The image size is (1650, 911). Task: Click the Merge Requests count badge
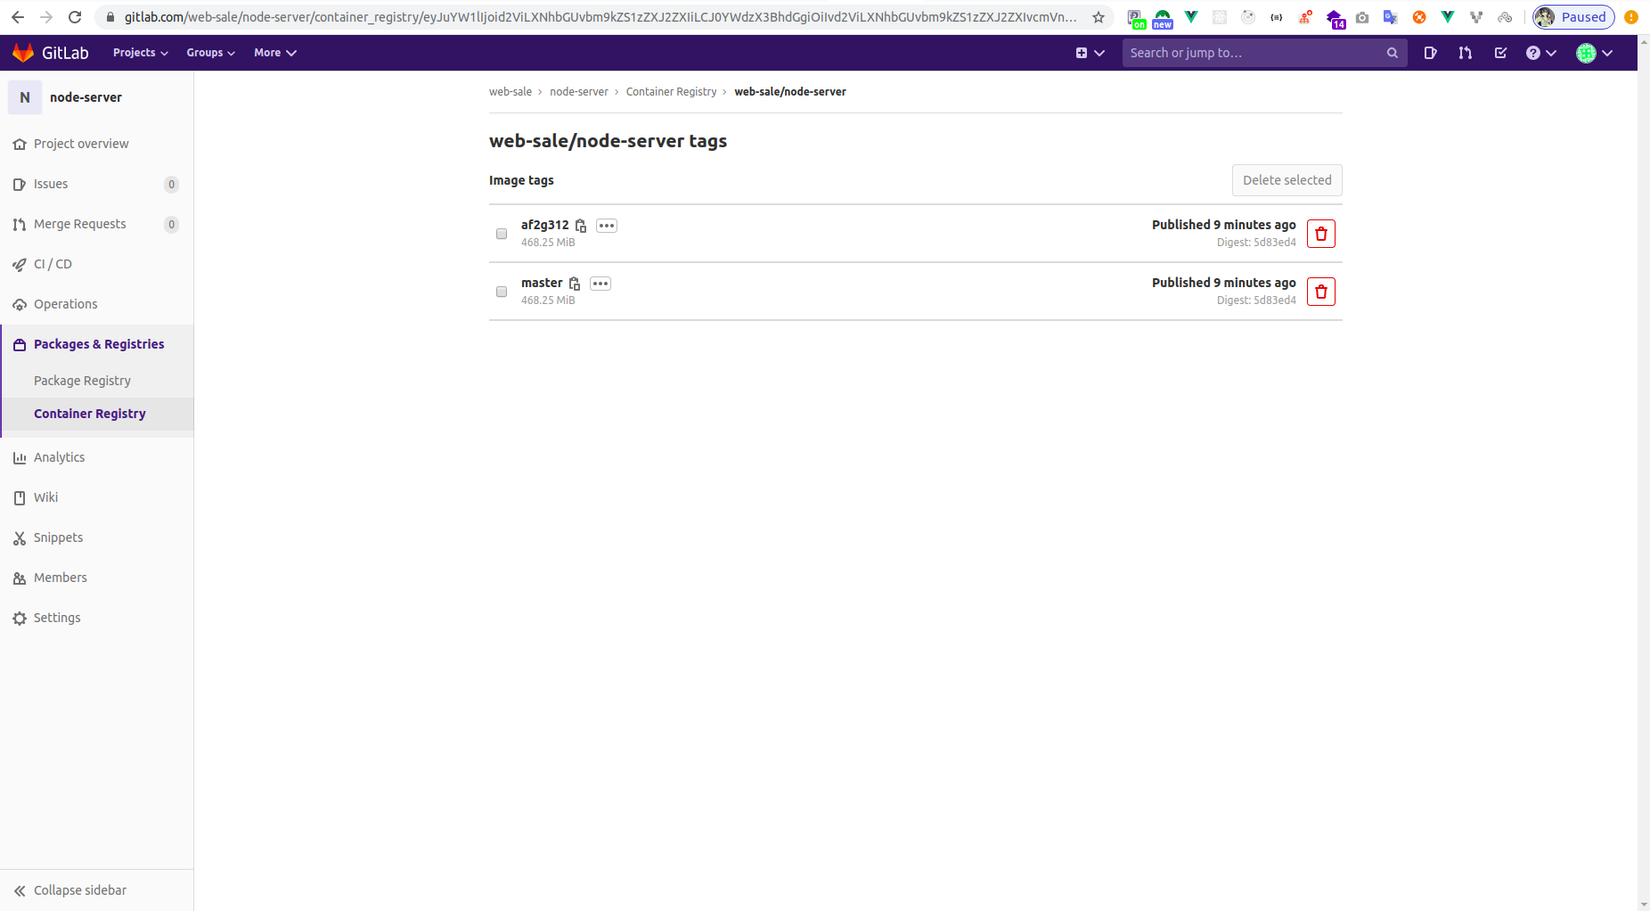click(x=171, y=224)
